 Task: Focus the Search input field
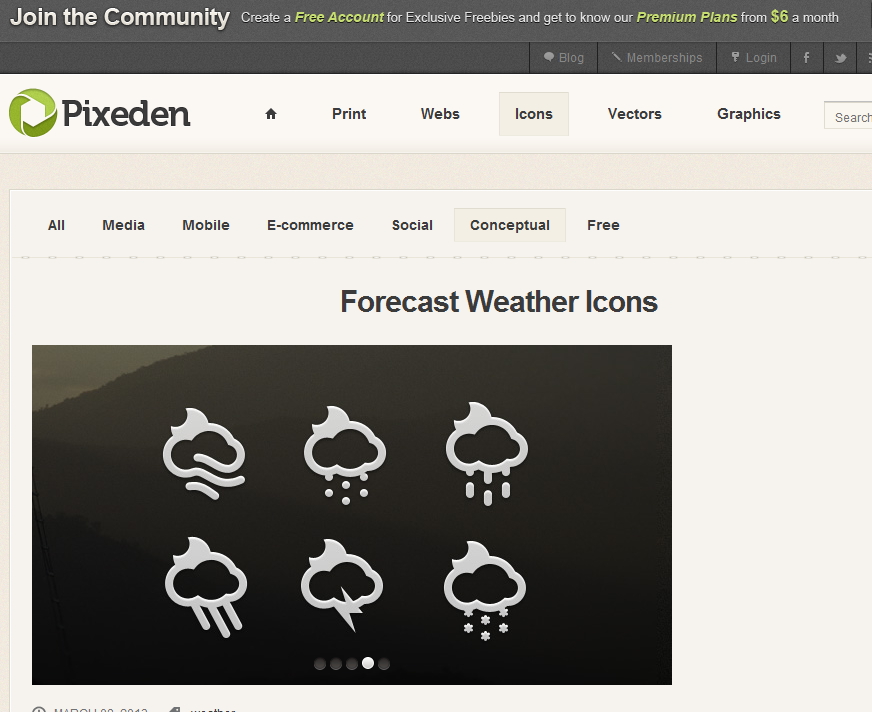848,115
